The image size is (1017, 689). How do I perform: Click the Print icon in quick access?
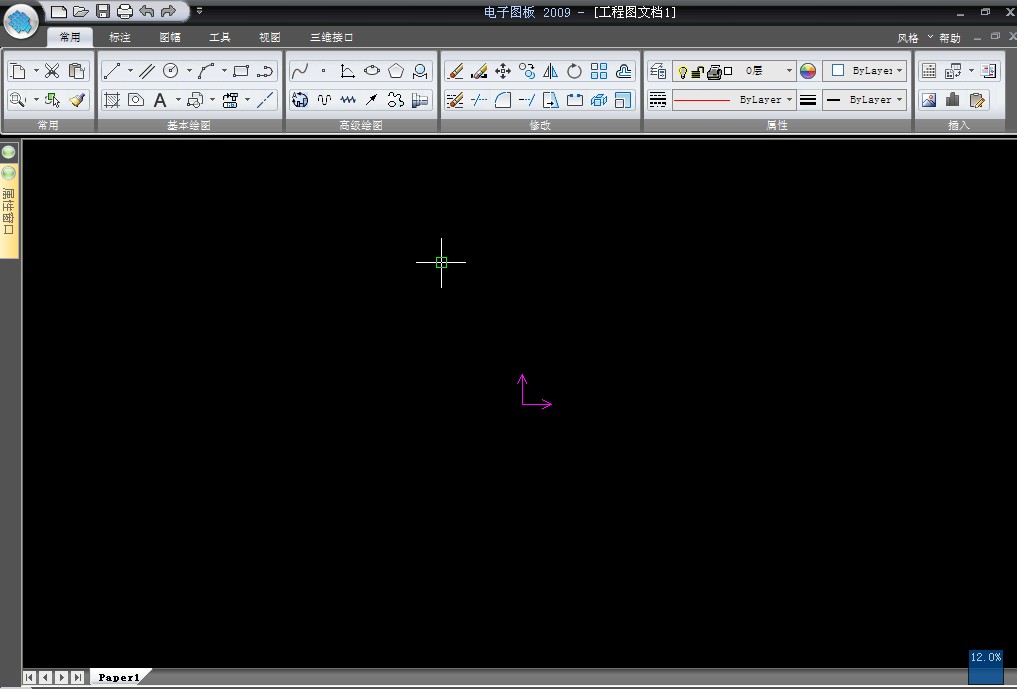125,11
